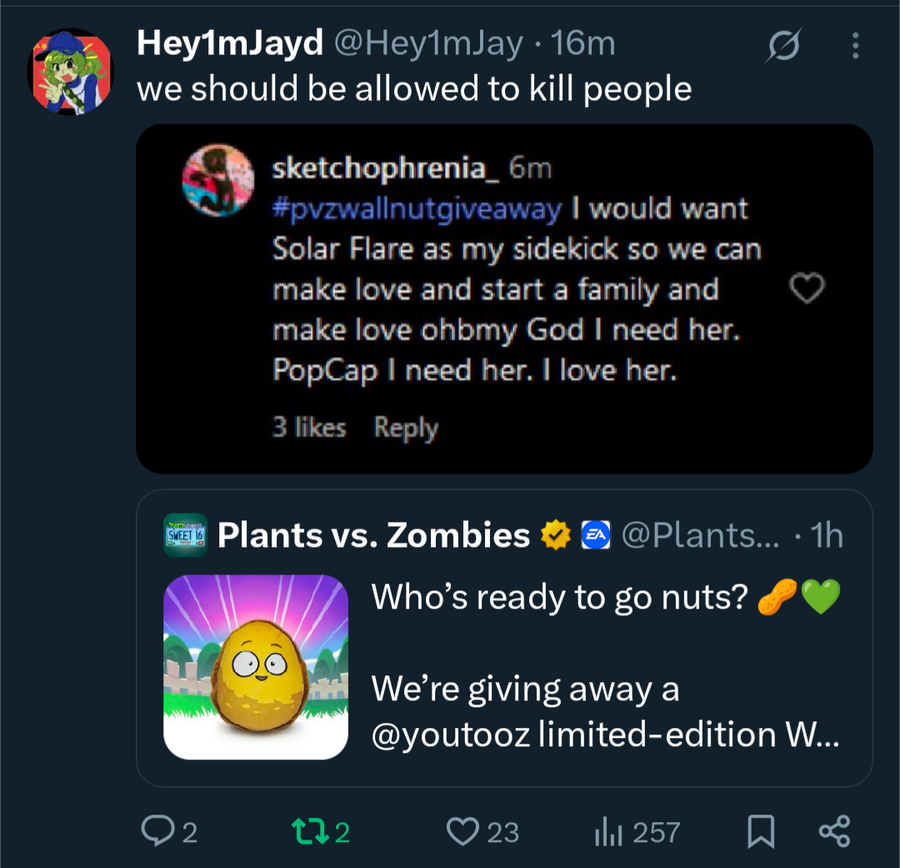The image size is (900, 868).
Task: Click Reply under the sketchophrenia_ comment
Action: click(x=406, y=427)
